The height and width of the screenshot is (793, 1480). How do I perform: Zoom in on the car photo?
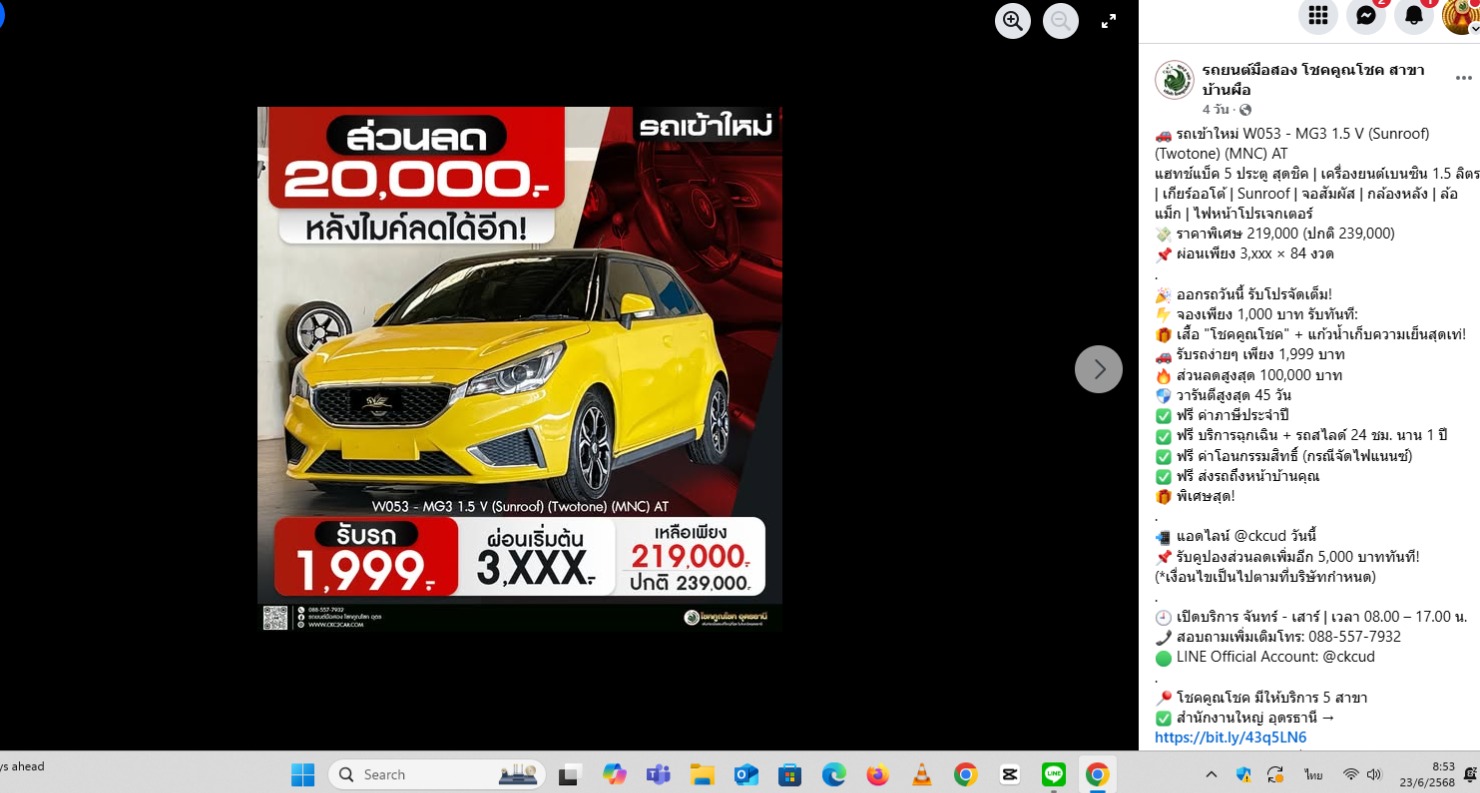pos(1013,21)
